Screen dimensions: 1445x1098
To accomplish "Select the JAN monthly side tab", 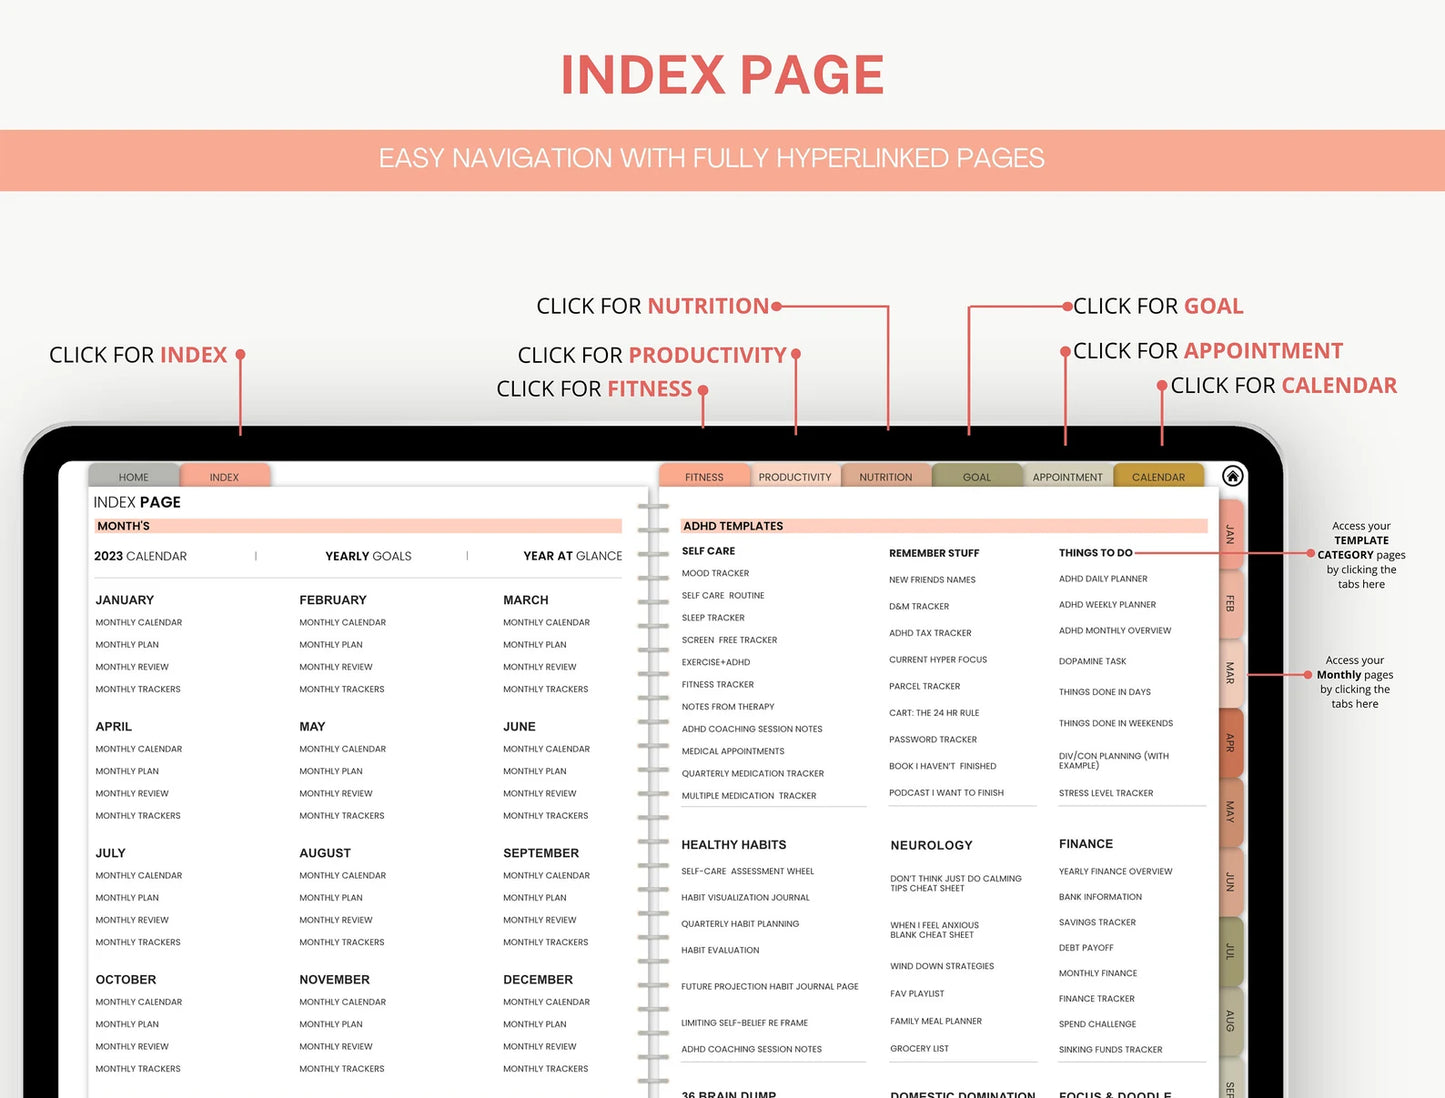I will pyautogui.click(x=1228, y=536).
